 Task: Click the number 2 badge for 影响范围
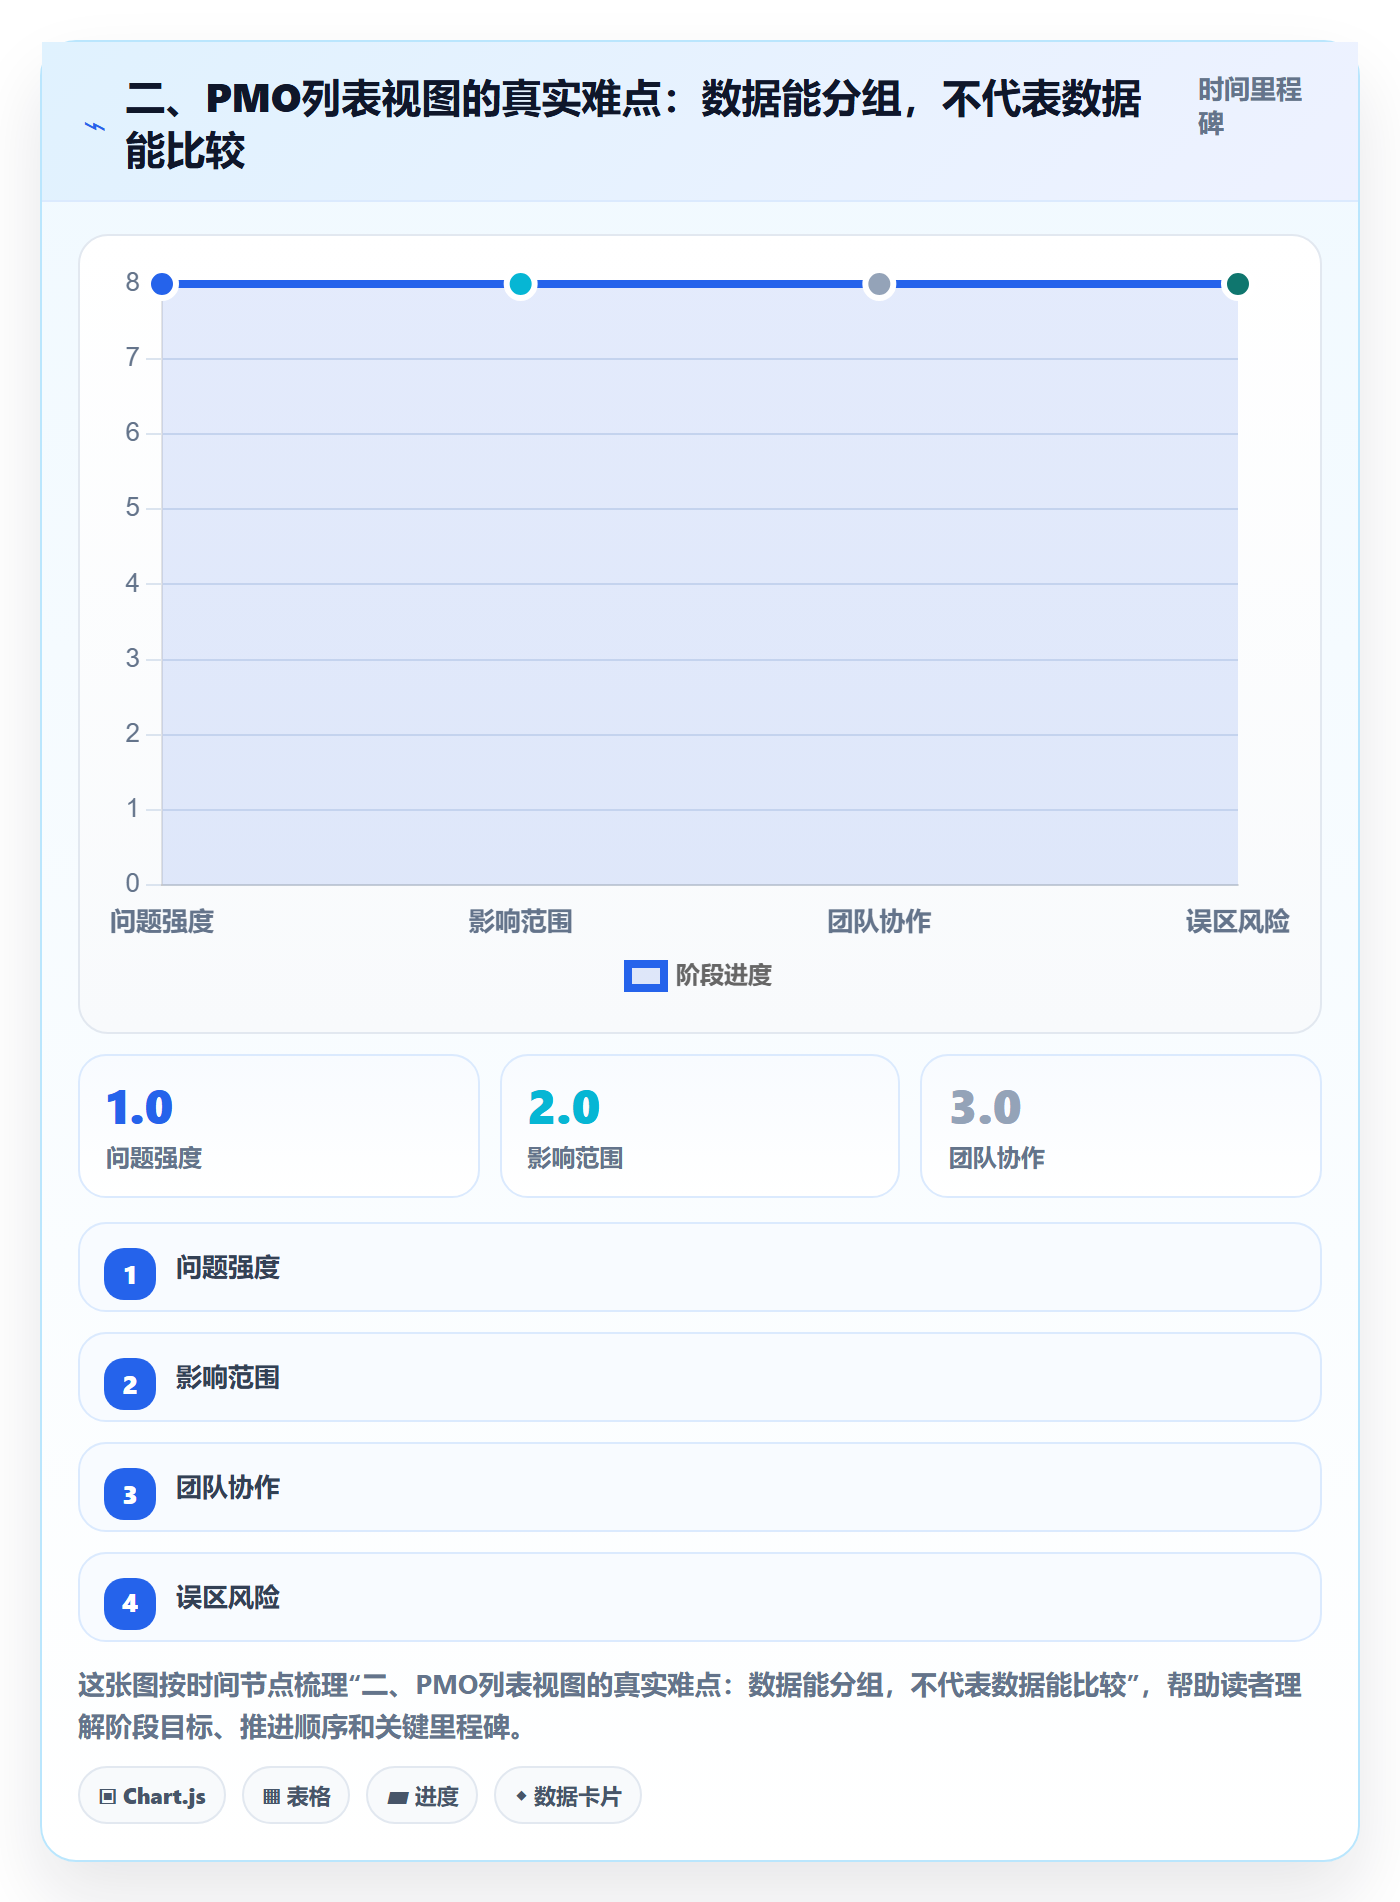point(130,1384)
